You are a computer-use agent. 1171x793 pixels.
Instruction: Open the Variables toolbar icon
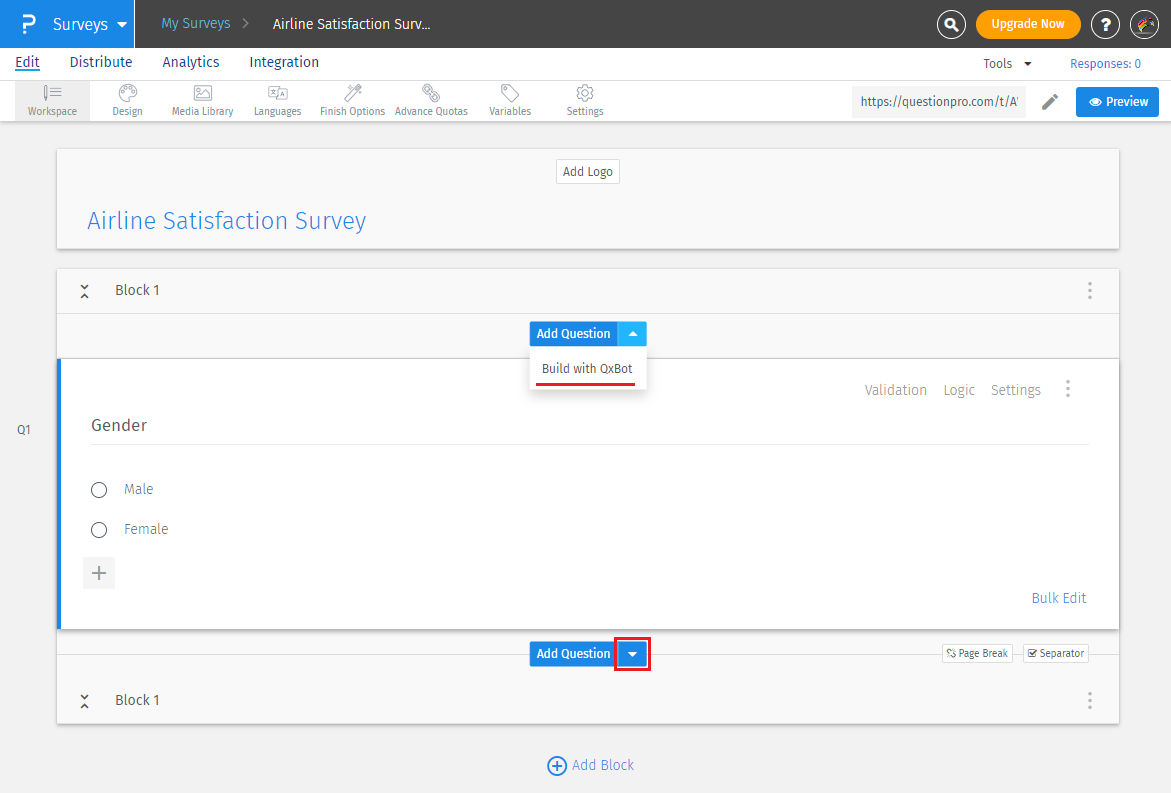509,100
